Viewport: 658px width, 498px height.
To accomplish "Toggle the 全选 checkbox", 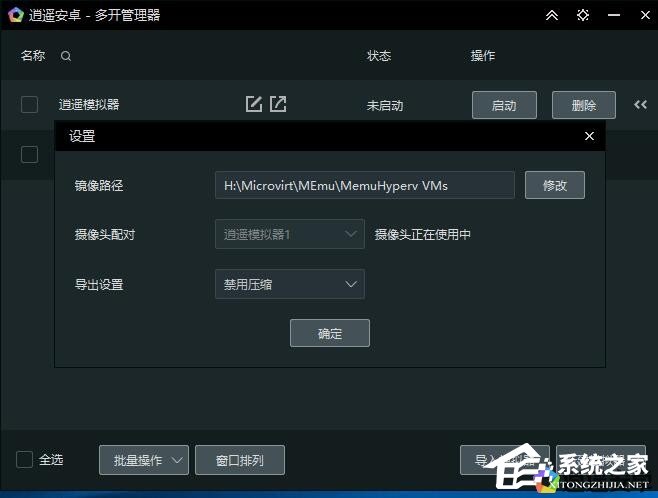I will 24,459.
